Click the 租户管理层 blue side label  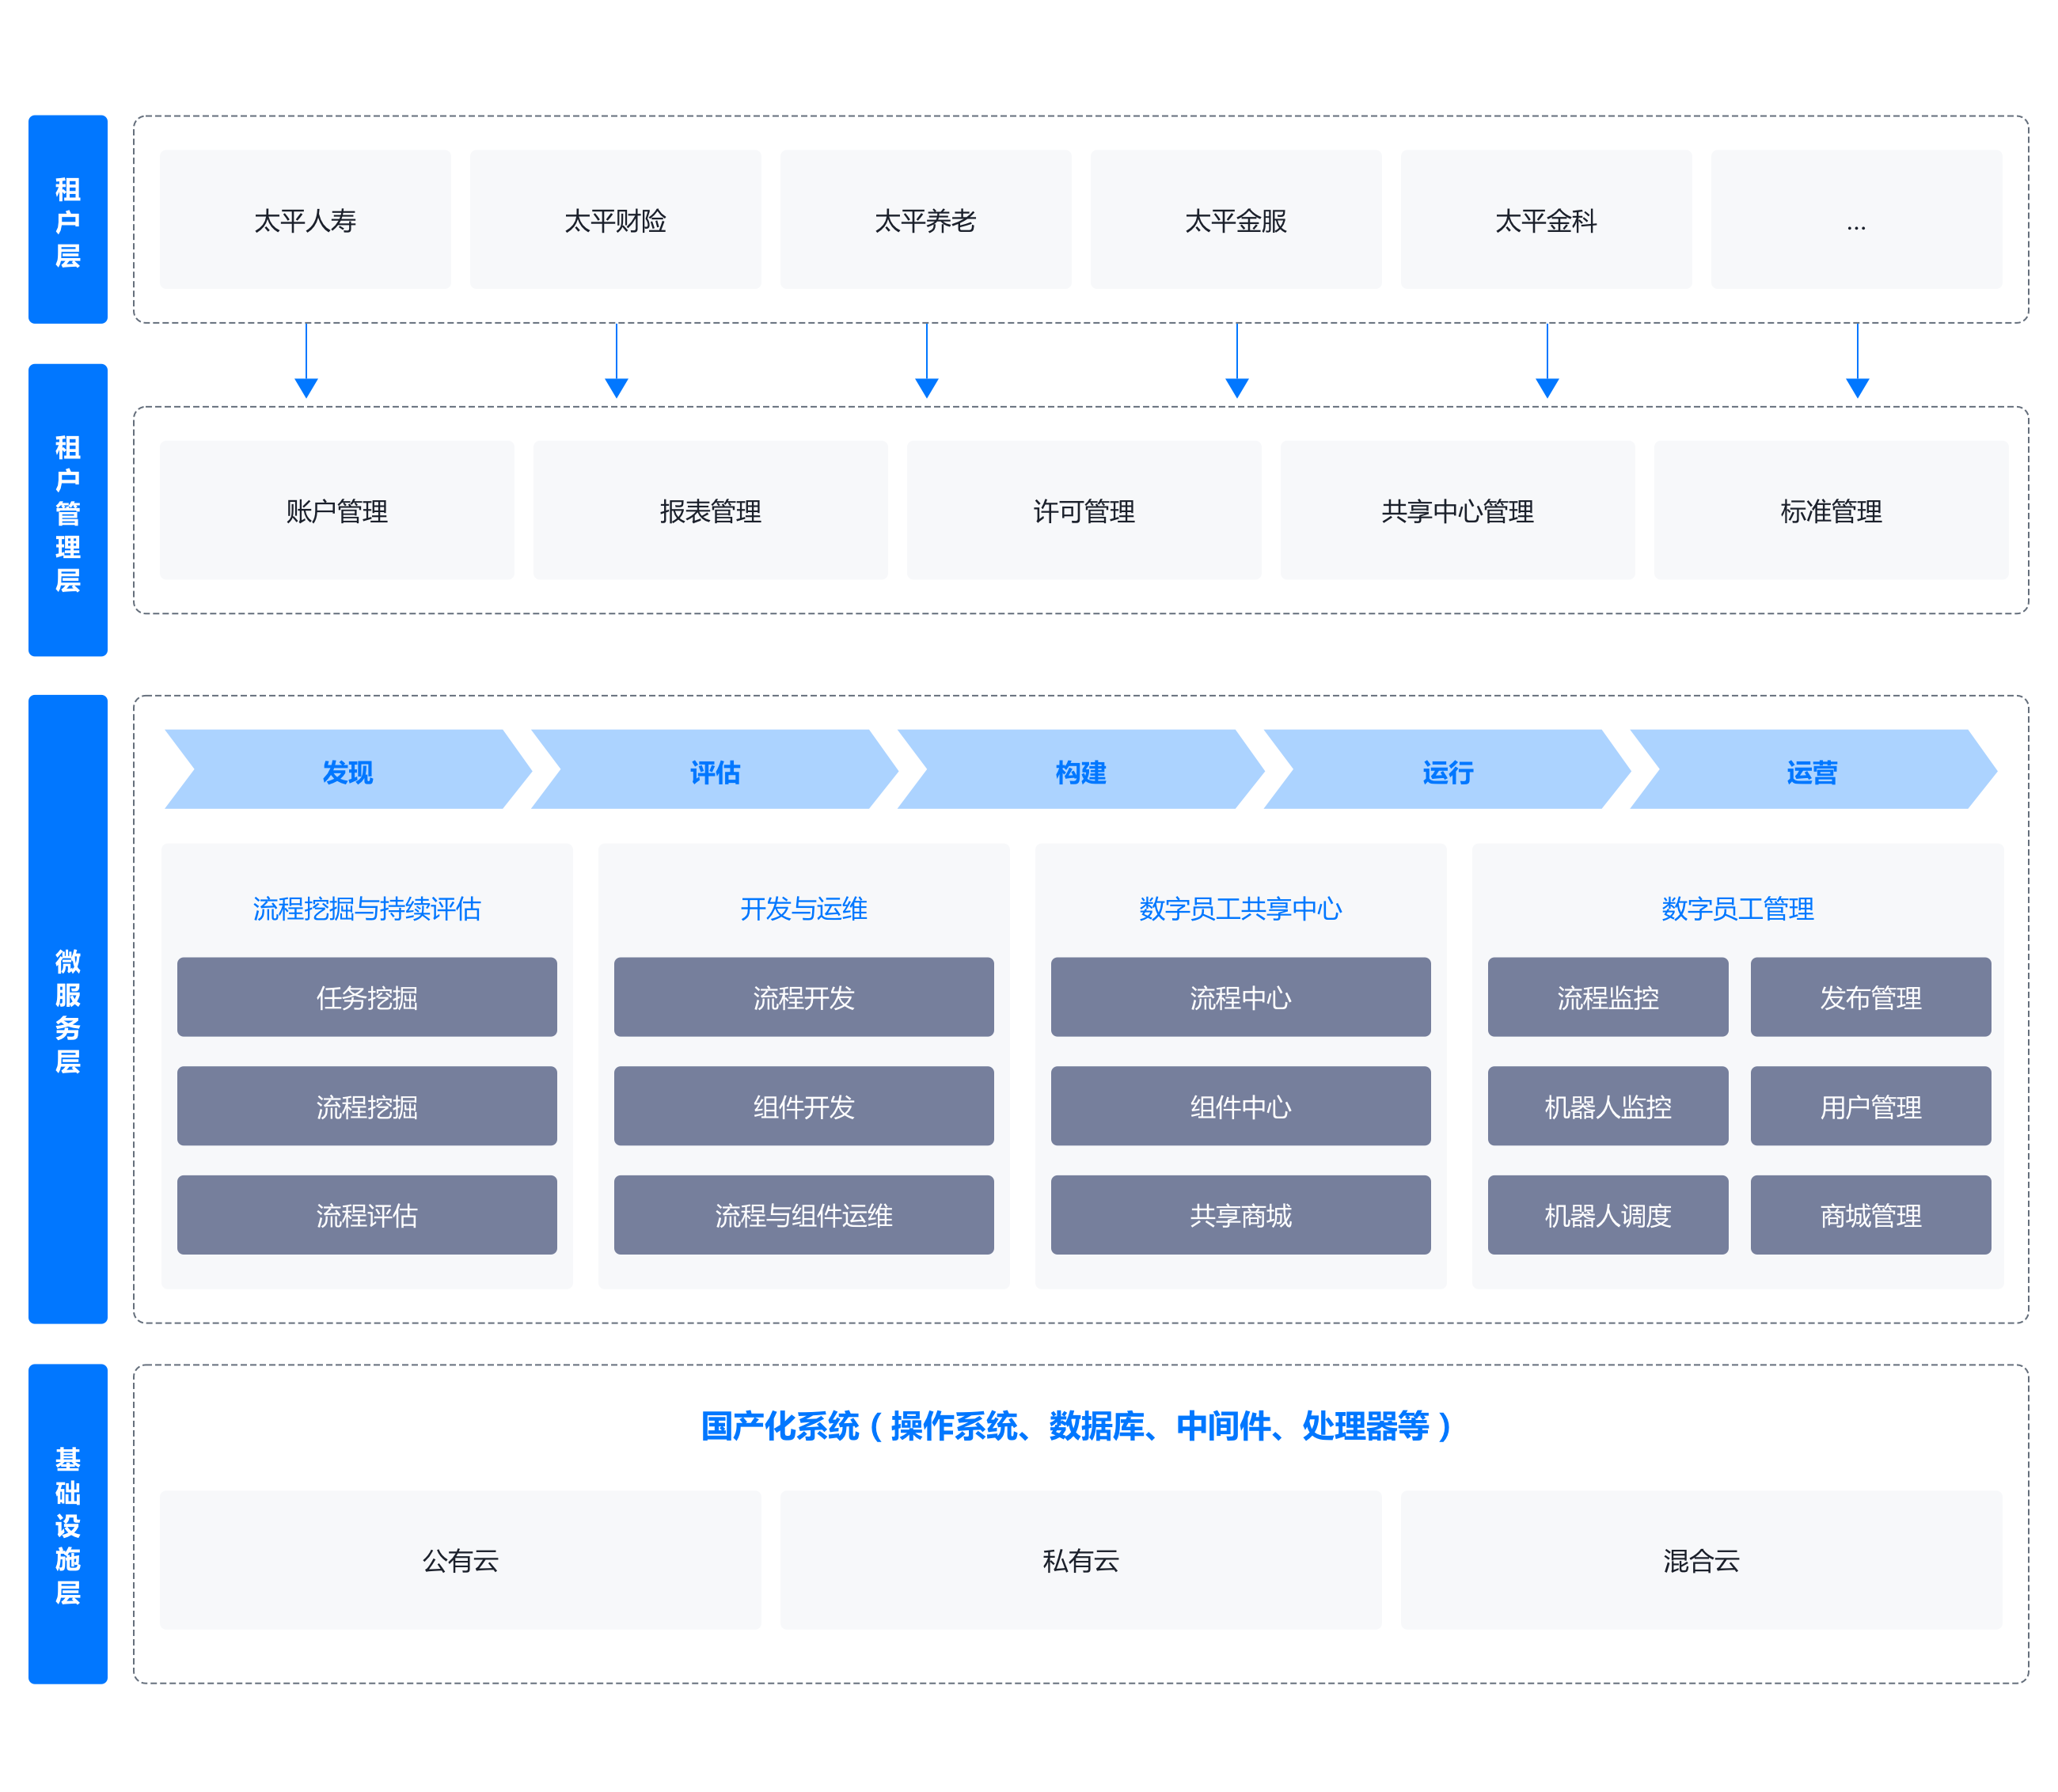click(x=68, y=510)
